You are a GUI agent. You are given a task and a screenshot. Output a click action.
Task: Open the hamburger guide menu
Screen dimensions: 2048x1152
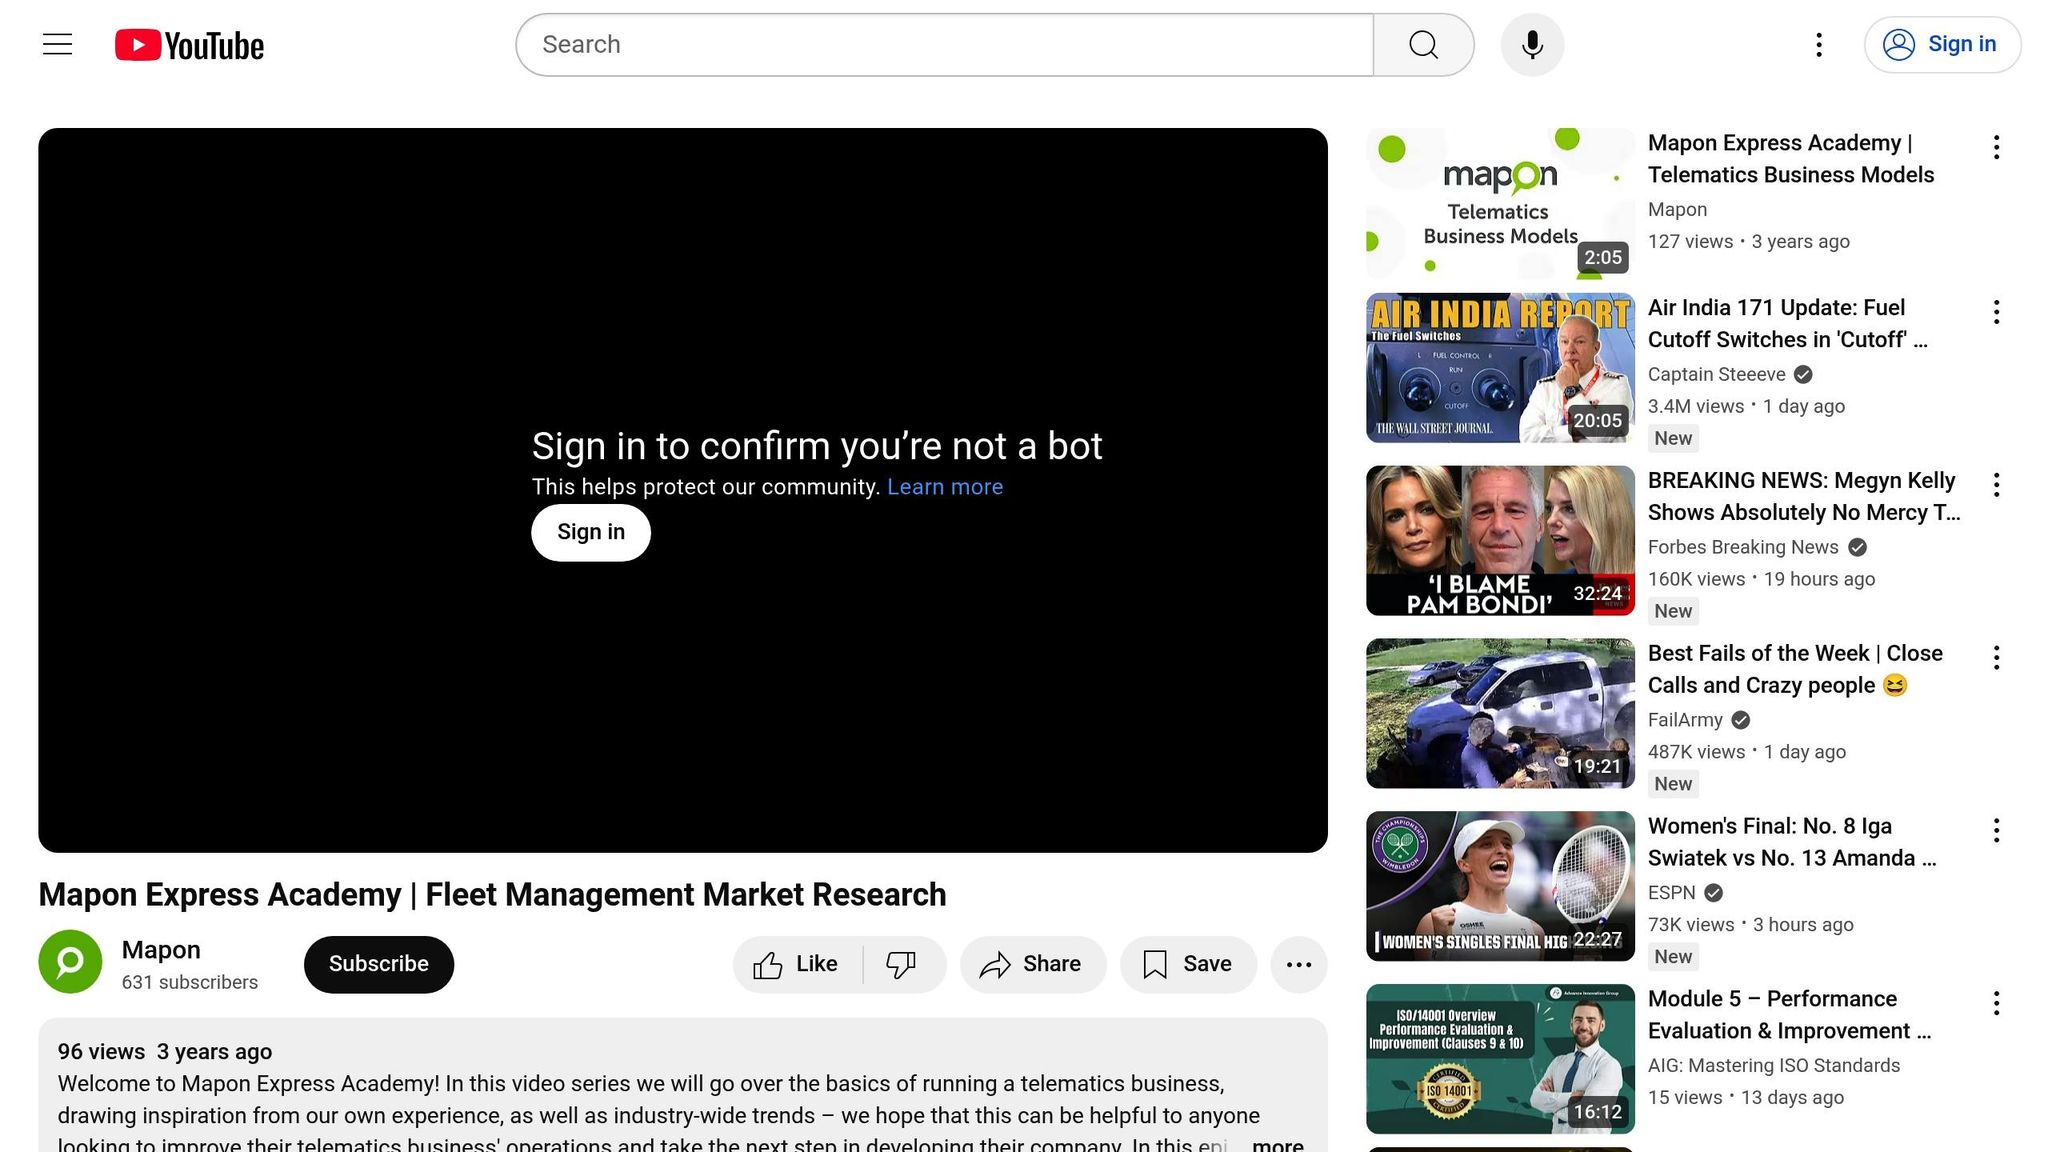click(58, 44)
